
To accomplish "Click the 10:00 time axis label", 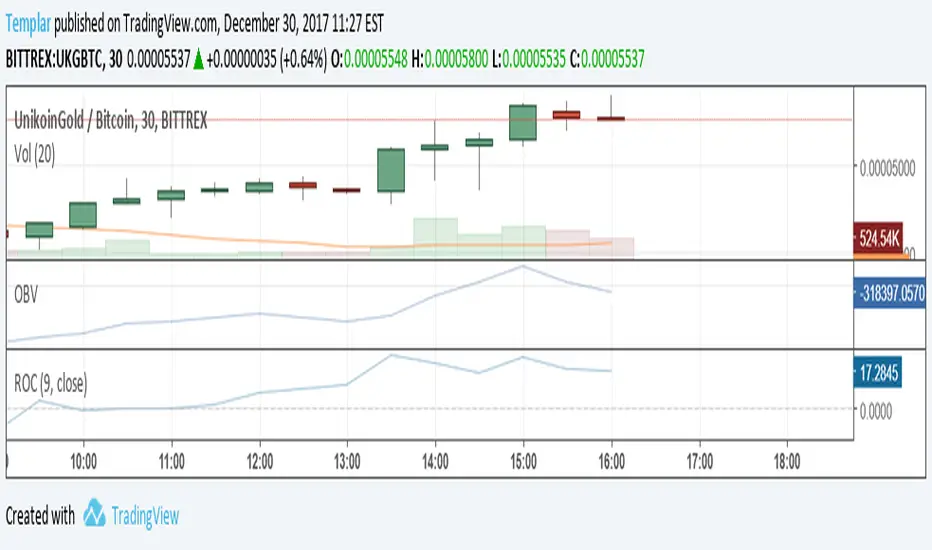I will tap(83, 461).
